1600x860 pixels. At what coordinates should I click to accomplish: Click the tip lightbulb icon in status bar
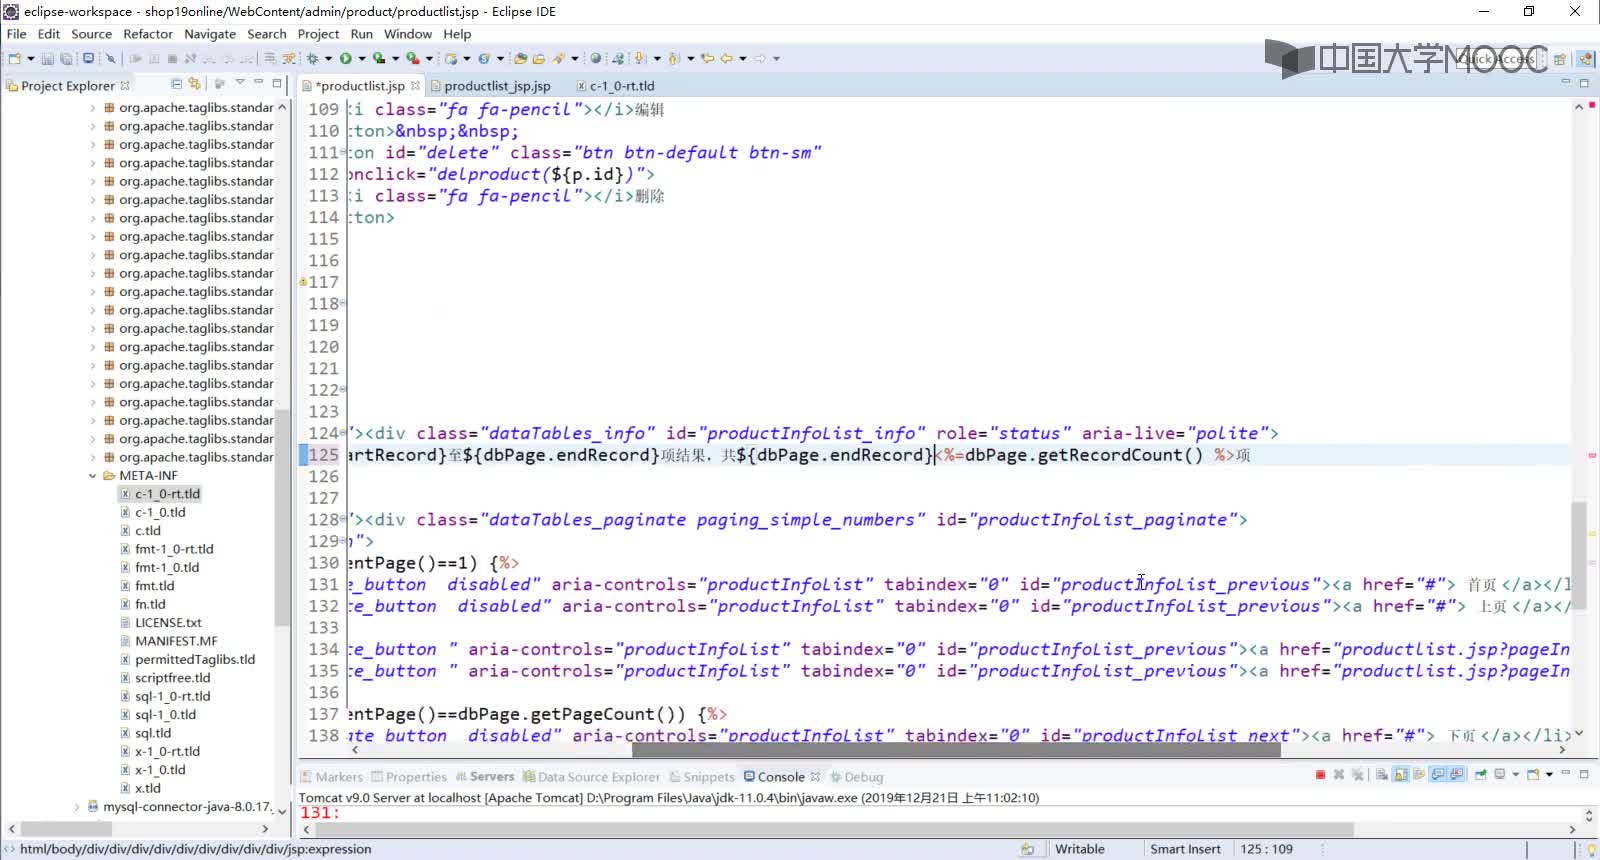(1590, 849)
